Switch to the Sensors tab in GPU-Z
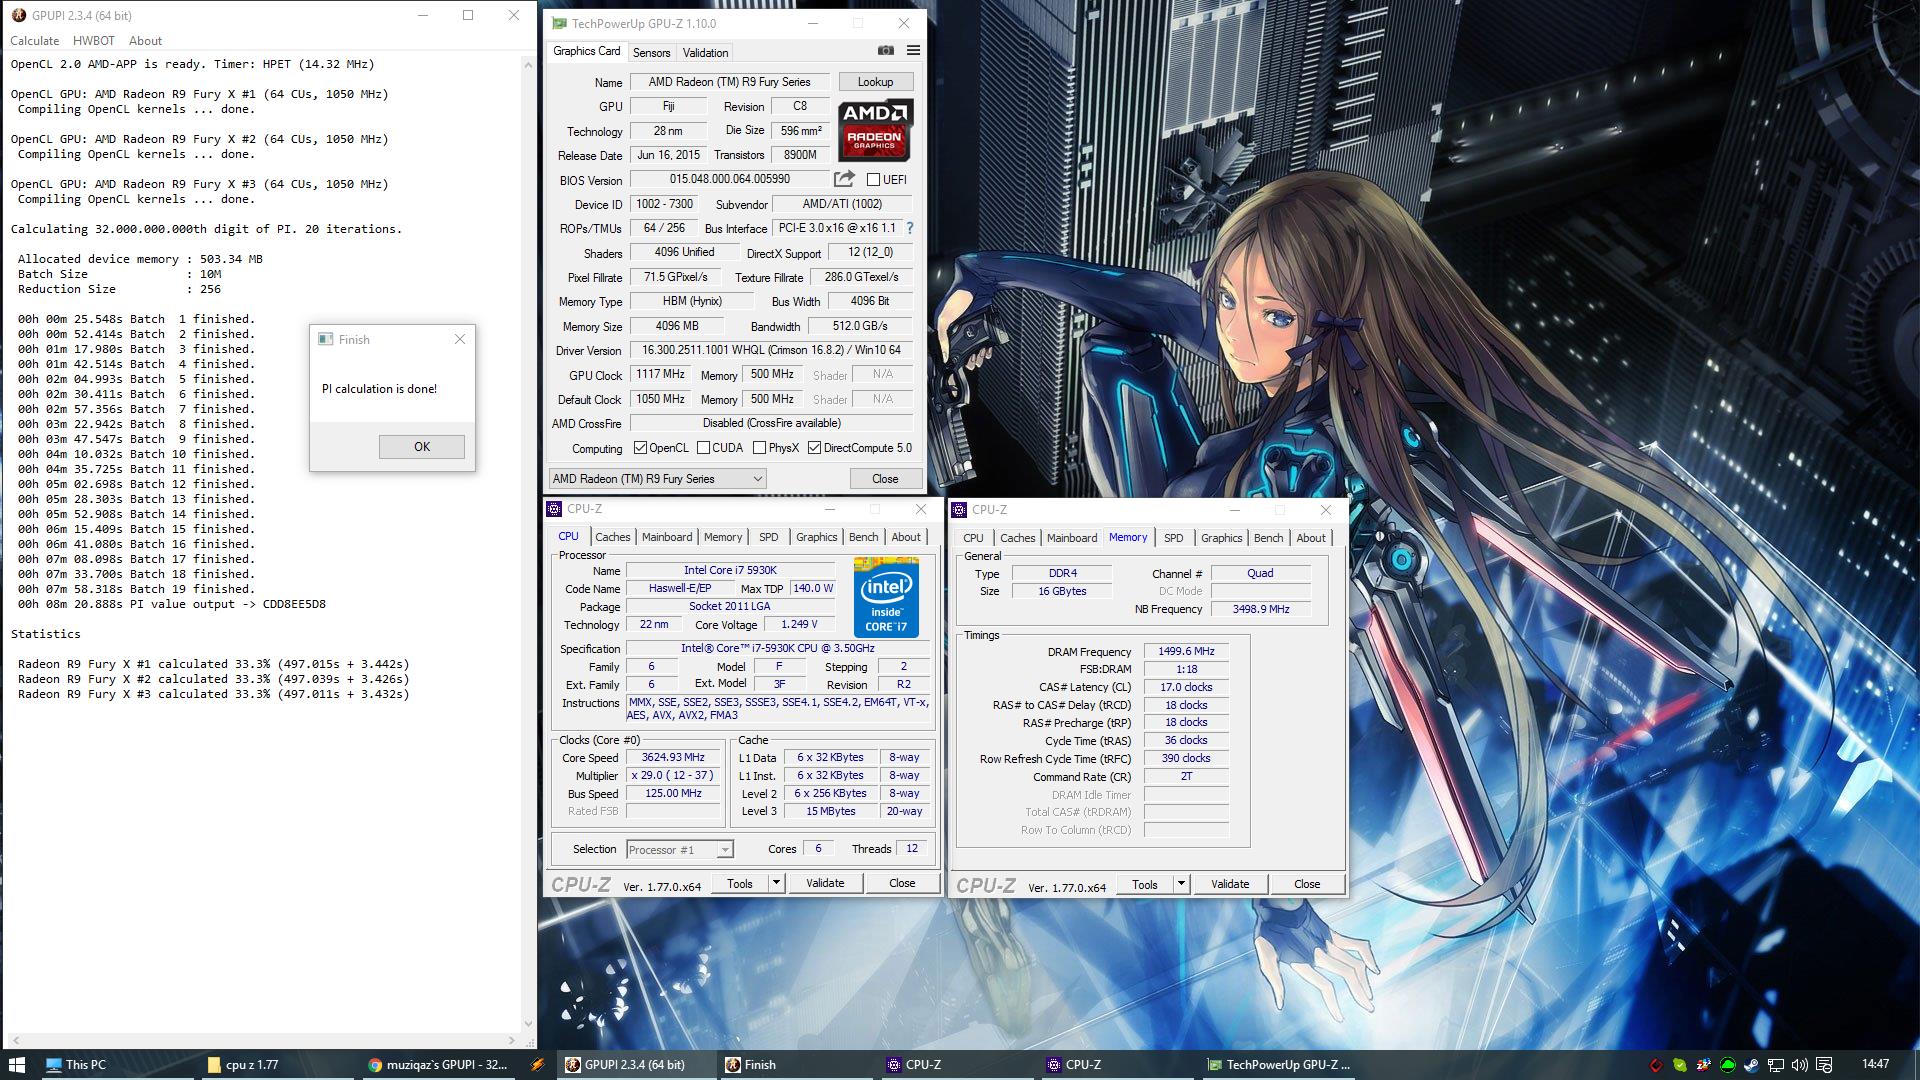The height and width of the screenshot is (1080, 1920). click(x=651, y=53)
